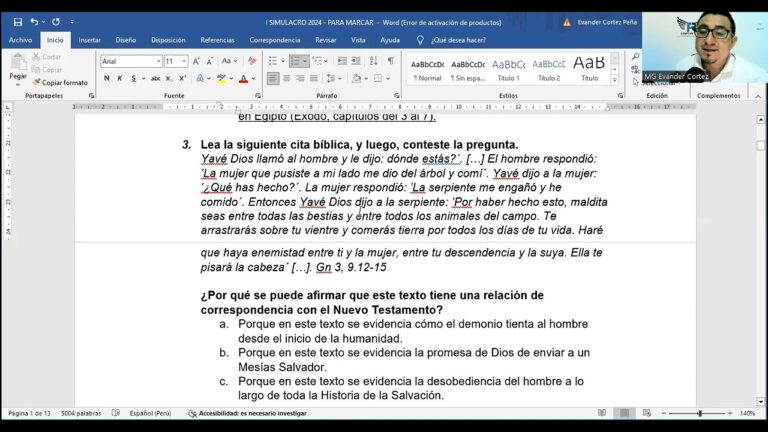This screenshot has width=768, height=432.
Task: Open the spell check book icon in status bar
Action: (x=116, y=413)
